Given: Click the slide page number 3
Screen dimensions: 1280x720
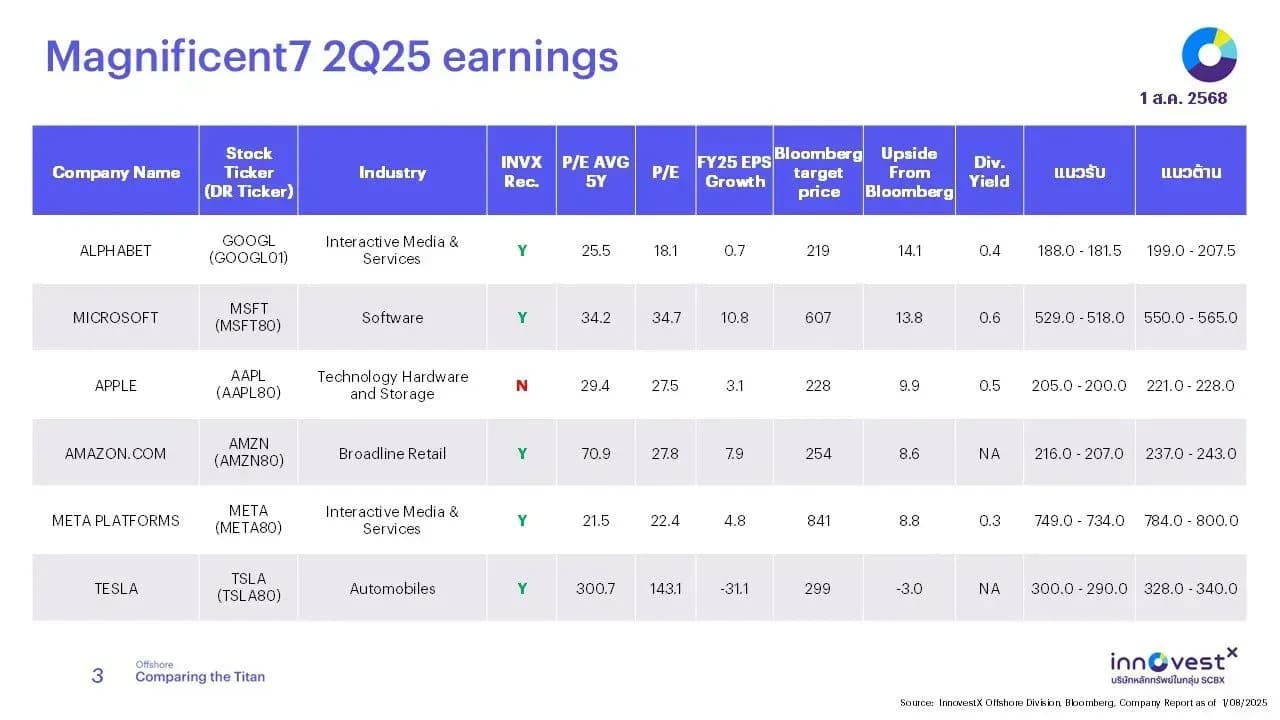Looking at the screenshot, I should tap(97, 676).
